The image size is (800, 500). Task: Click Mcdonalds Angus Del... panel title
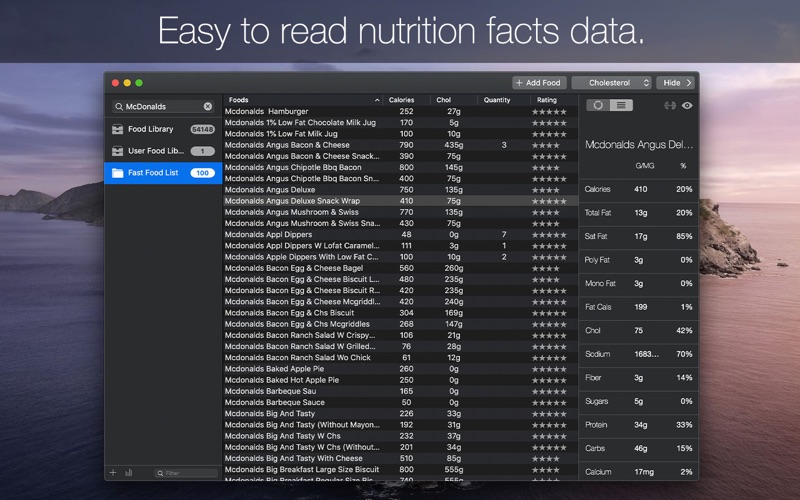click(x=639, y=145)
